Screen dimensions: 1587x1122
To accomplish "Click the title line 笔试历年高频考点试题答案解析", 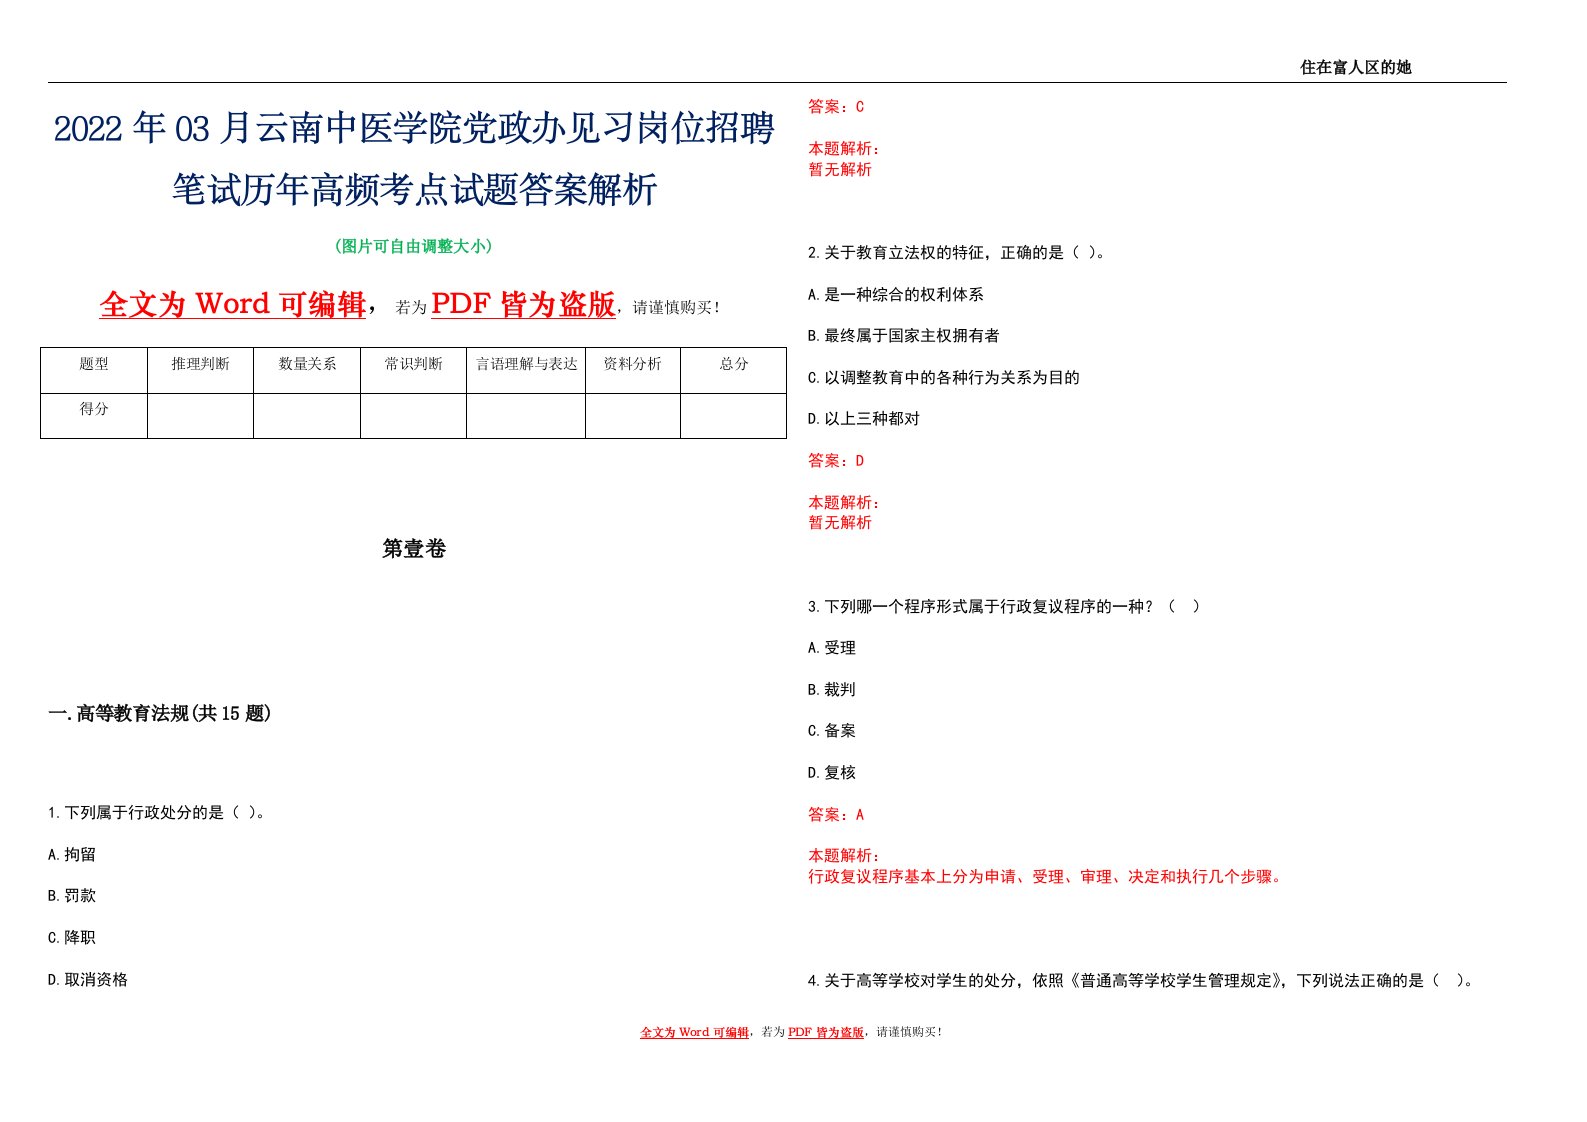I will click(x=414, y=189).
